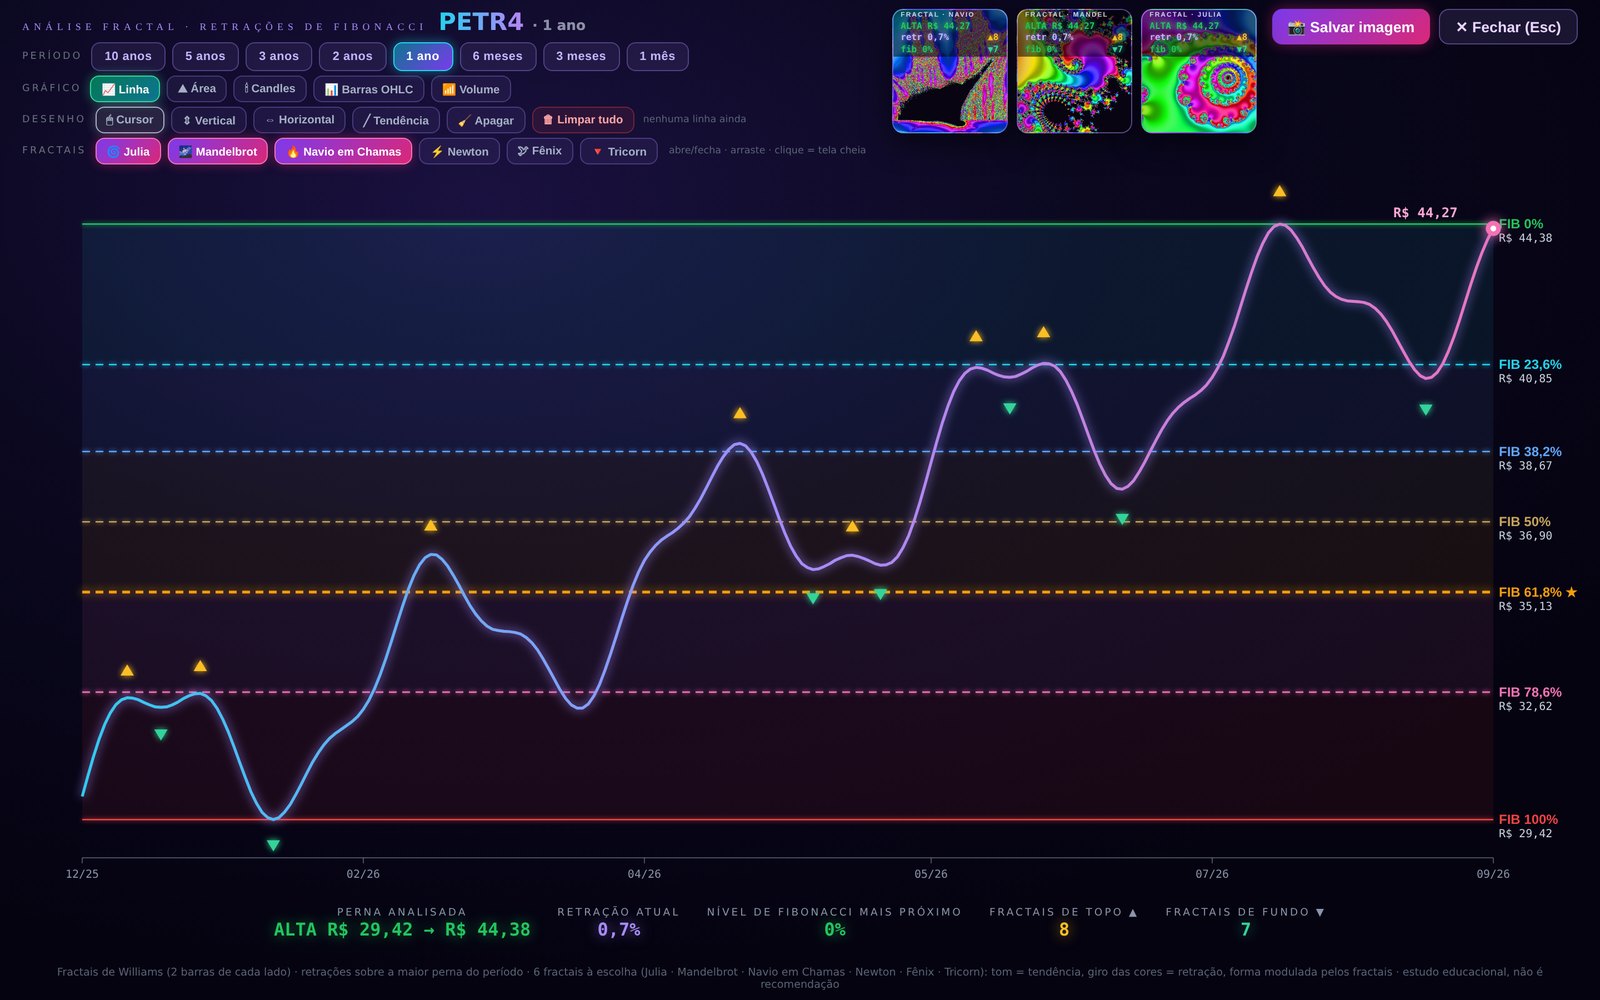Pick the Horizontal line tool
The width and height of the screenshot is (1600, 1000).
click(300, 120)
